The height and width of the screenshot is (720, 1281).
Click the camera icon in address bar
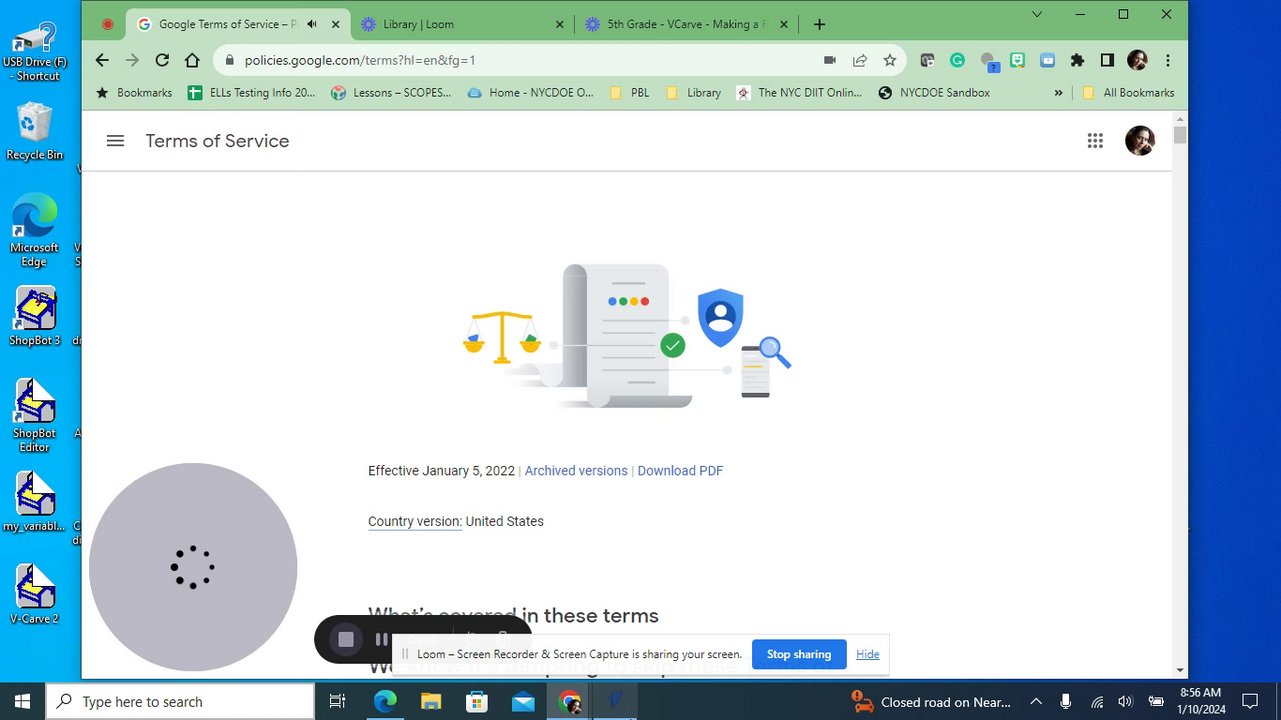click(829, 60)
